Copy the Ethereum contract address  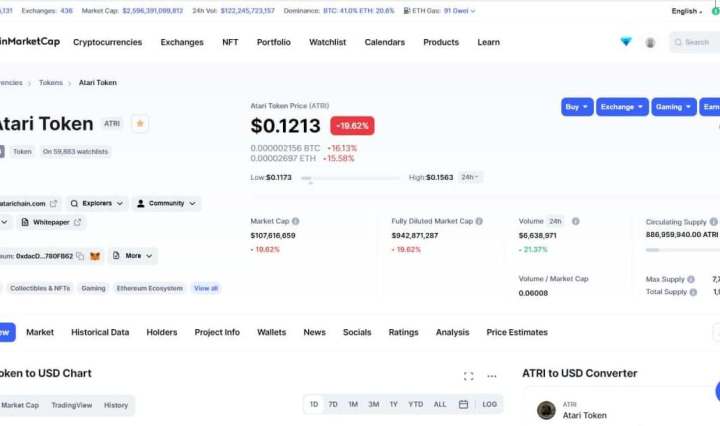click(x=80, y=256)
